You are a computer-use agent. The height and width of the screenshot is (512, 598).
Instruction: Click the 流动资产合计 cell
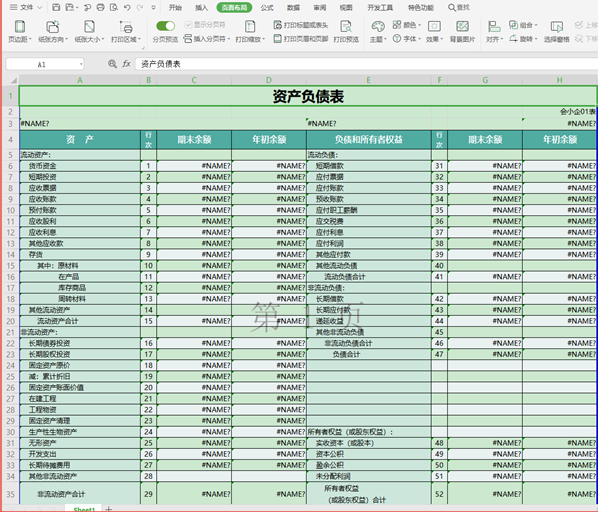pyautogui.click(x=80, y=321)
